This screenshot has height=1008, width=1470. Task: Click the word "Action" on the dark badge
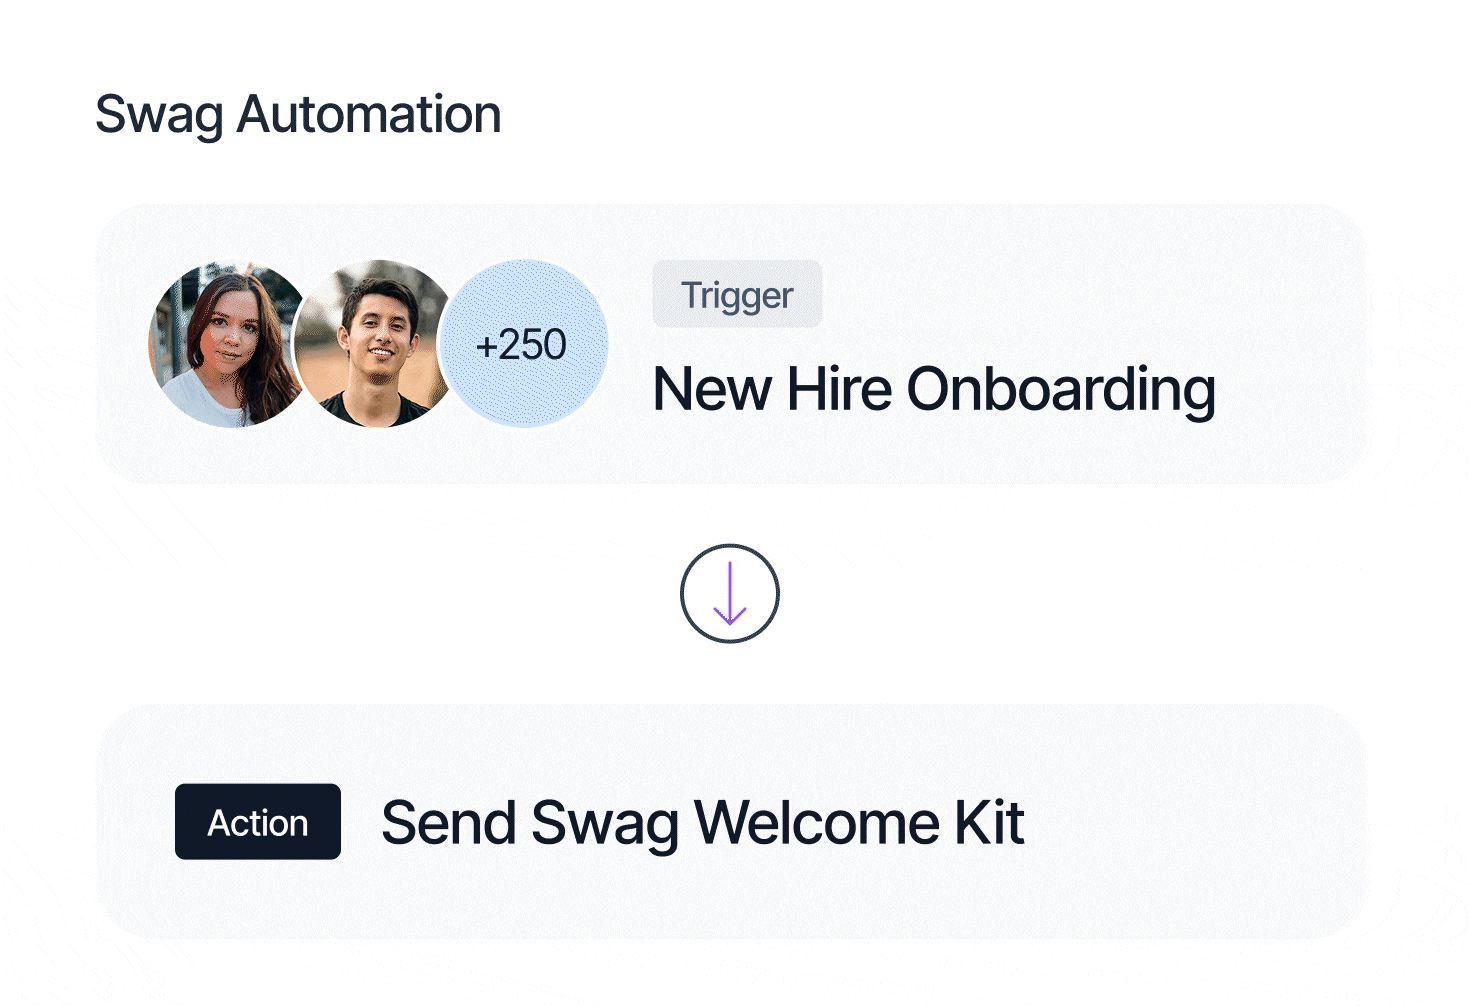(x=258, y=823)
